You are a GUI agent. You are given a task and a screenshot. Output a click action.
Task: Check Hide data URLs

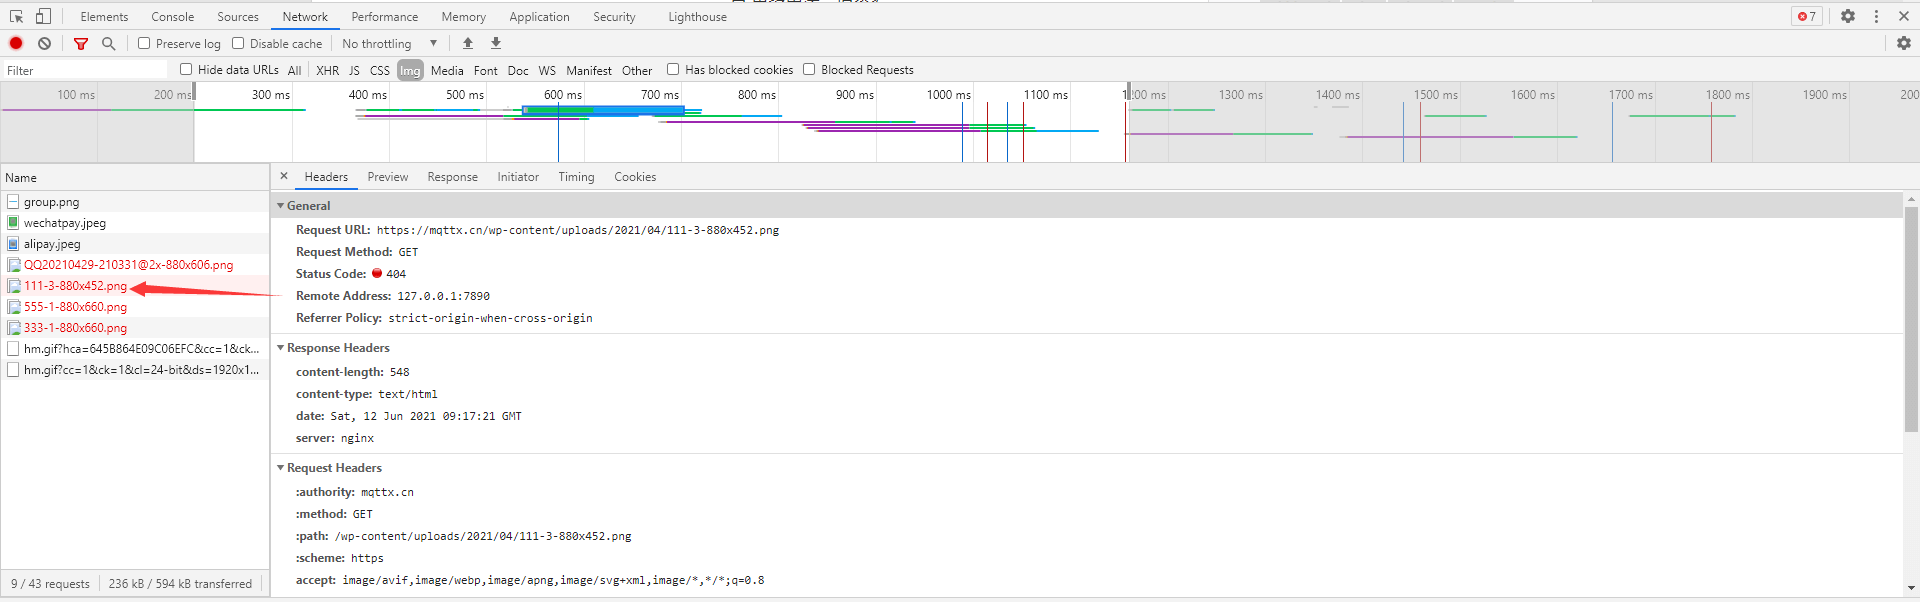point(186,69)
